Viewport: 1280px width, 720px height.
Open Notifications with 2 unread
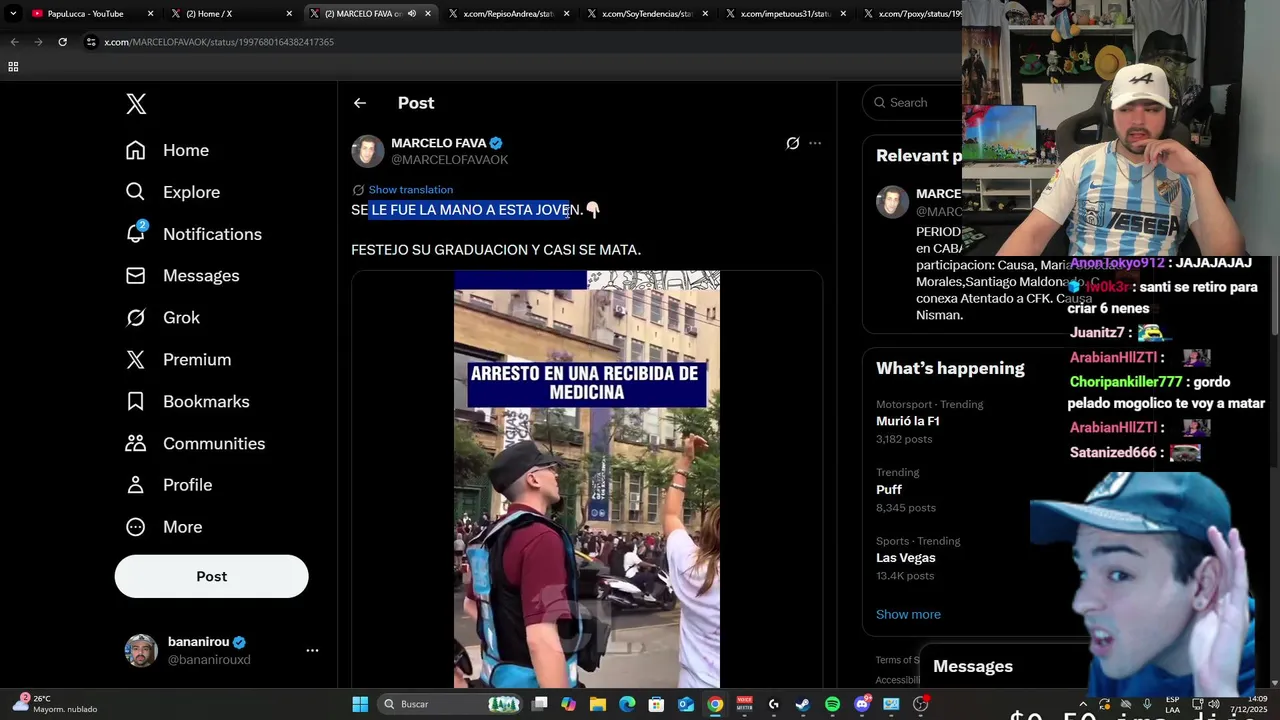(x=193, y=234)
